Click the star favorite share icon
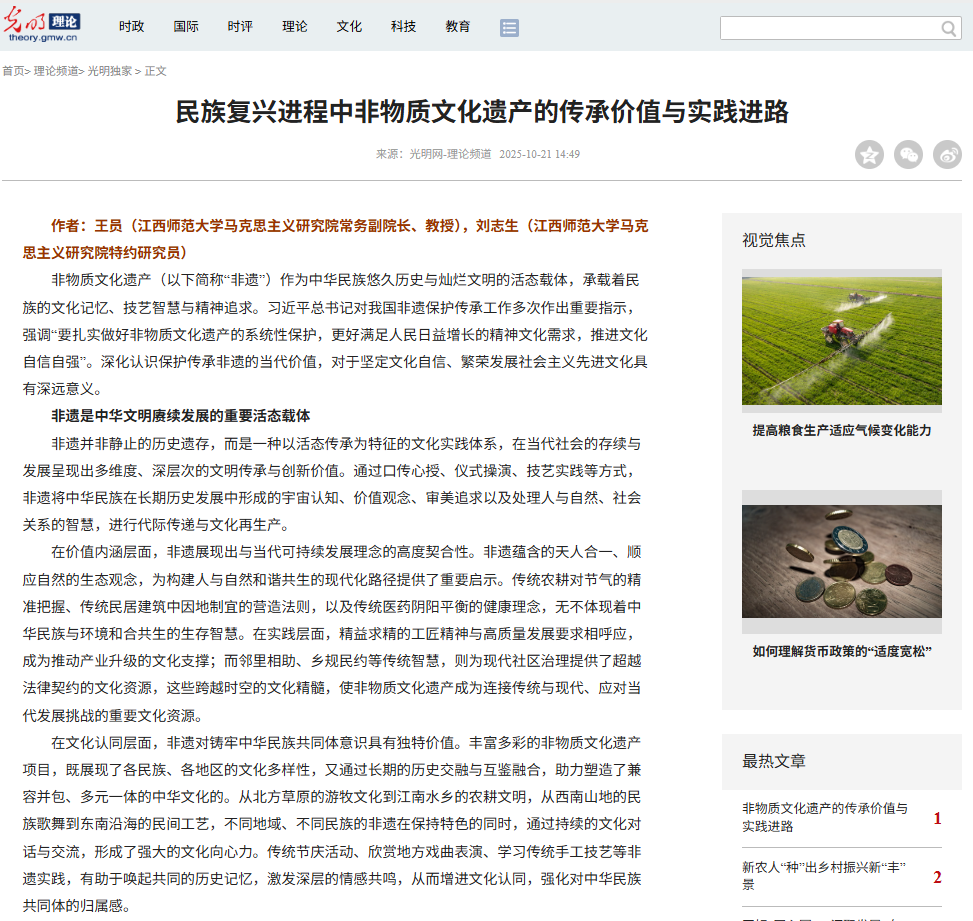Screen dimensions: 973x921 [x=869, y=155]
